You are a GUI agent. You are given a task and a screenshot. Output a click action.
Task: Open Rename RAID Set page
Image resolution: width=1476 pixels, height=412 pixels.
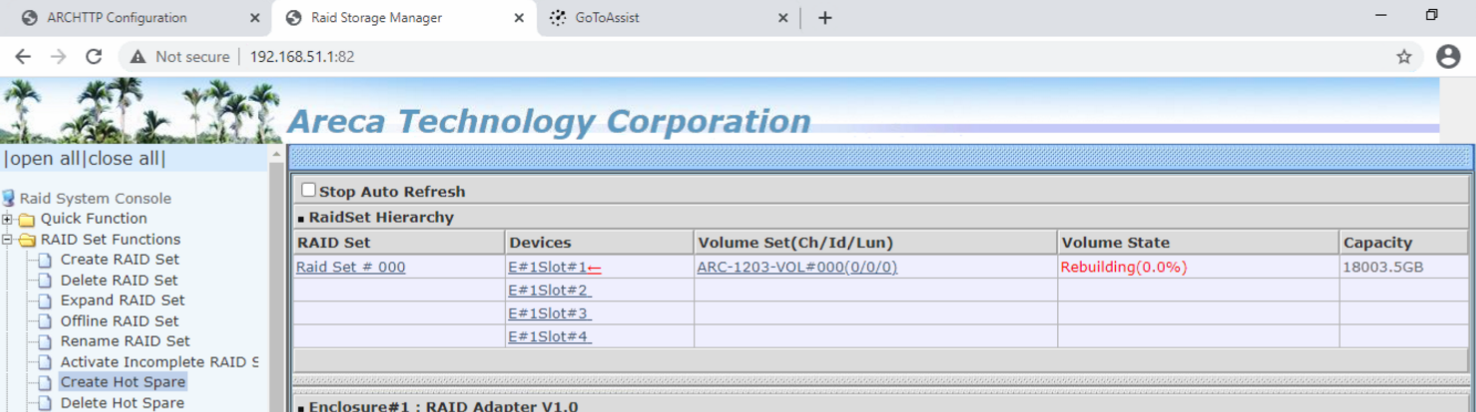125,341
